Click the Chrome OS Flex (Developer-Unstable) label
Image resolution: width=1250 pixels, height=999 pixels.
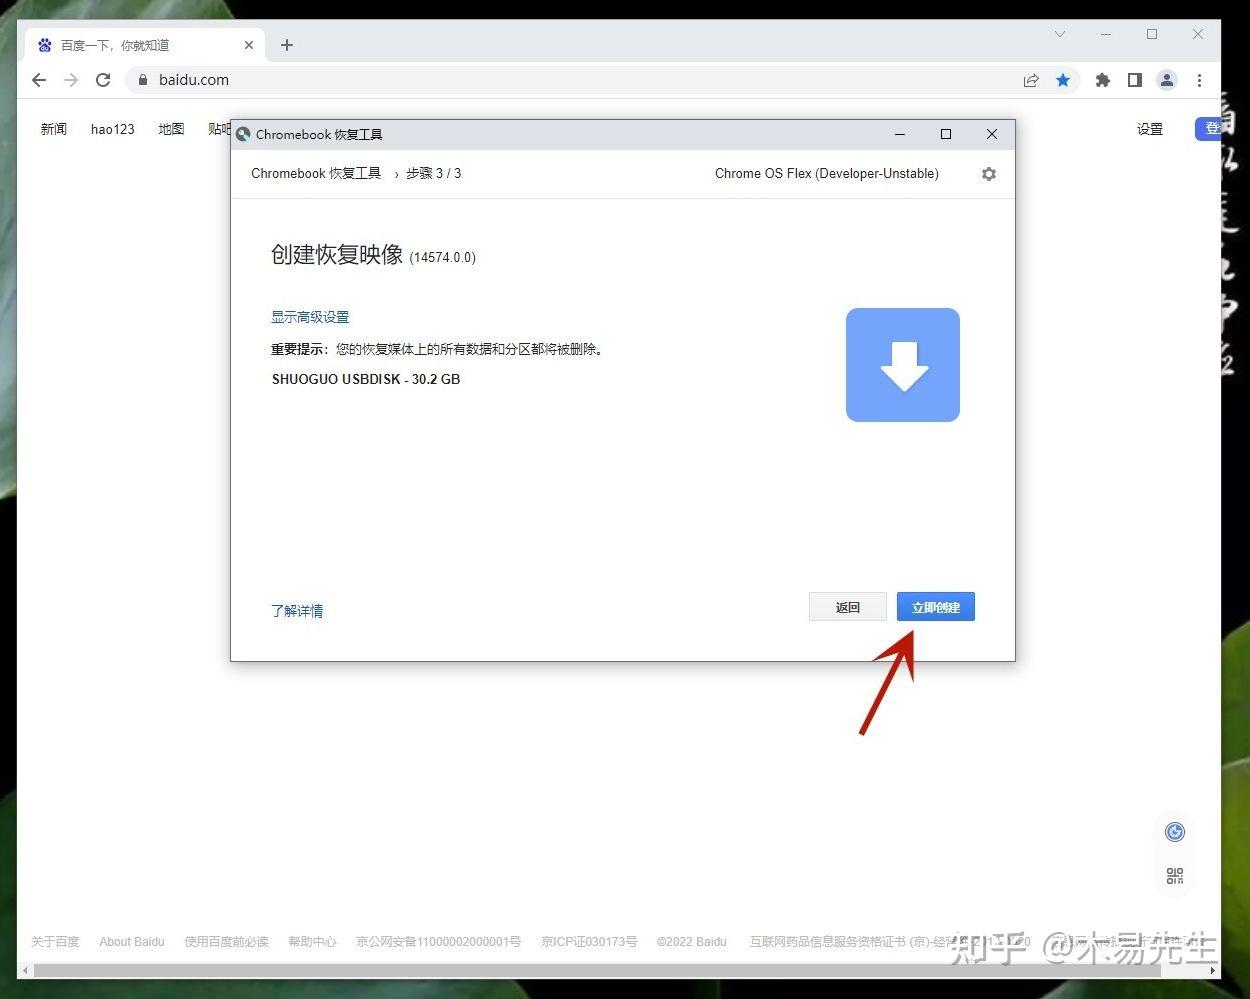click(x=827, y=173)
